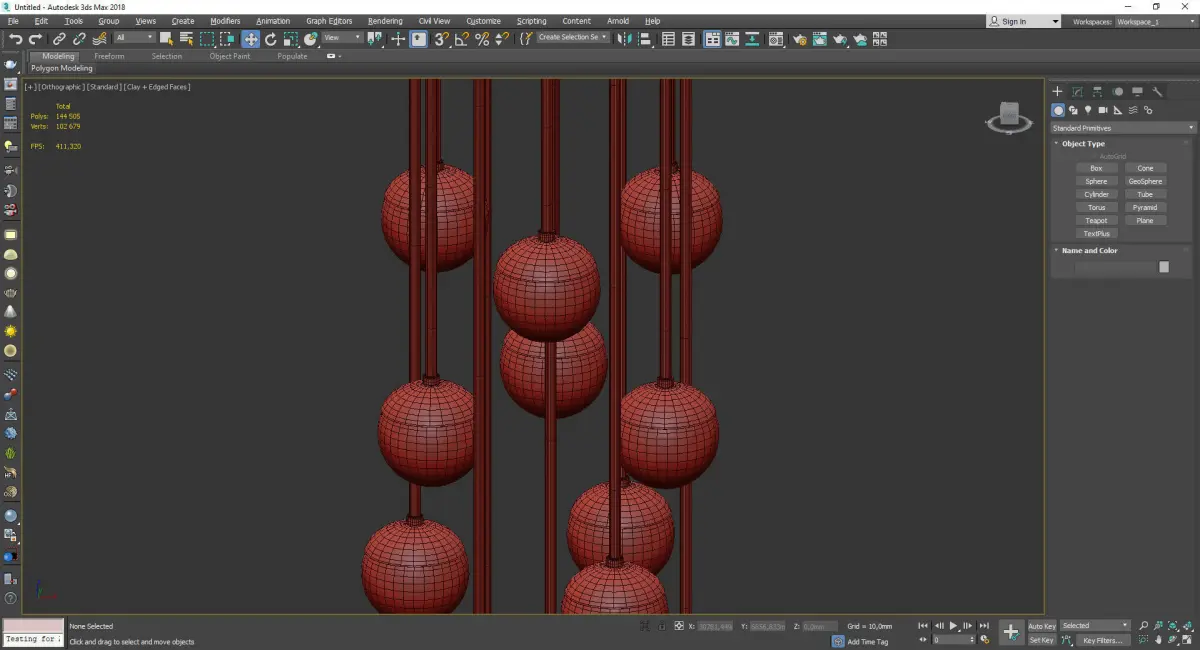Toggle the Scene Explorer icon
Image resolution: width=1200 pixels, height=650 pixels.
pyautogui.click(x=668, y=39)
